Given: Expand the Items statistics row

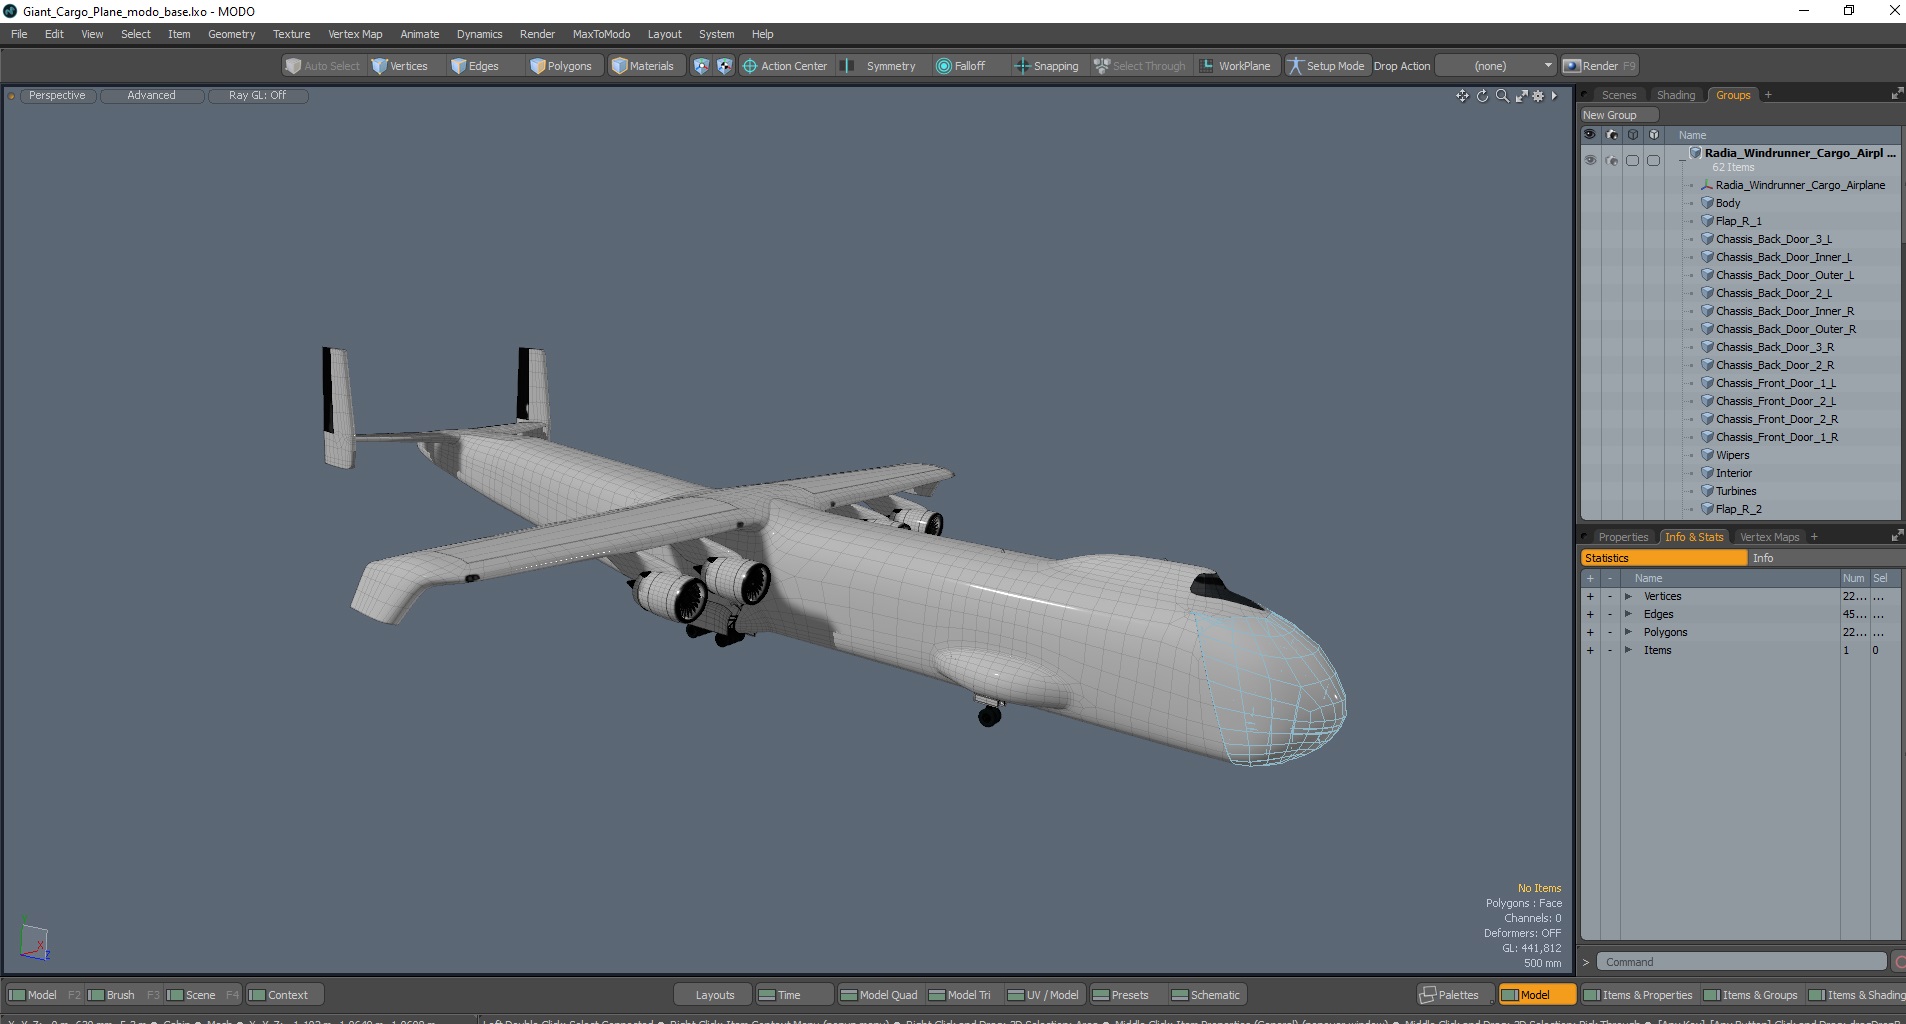Looking at the screenshot, I should tap(1628, 651).
